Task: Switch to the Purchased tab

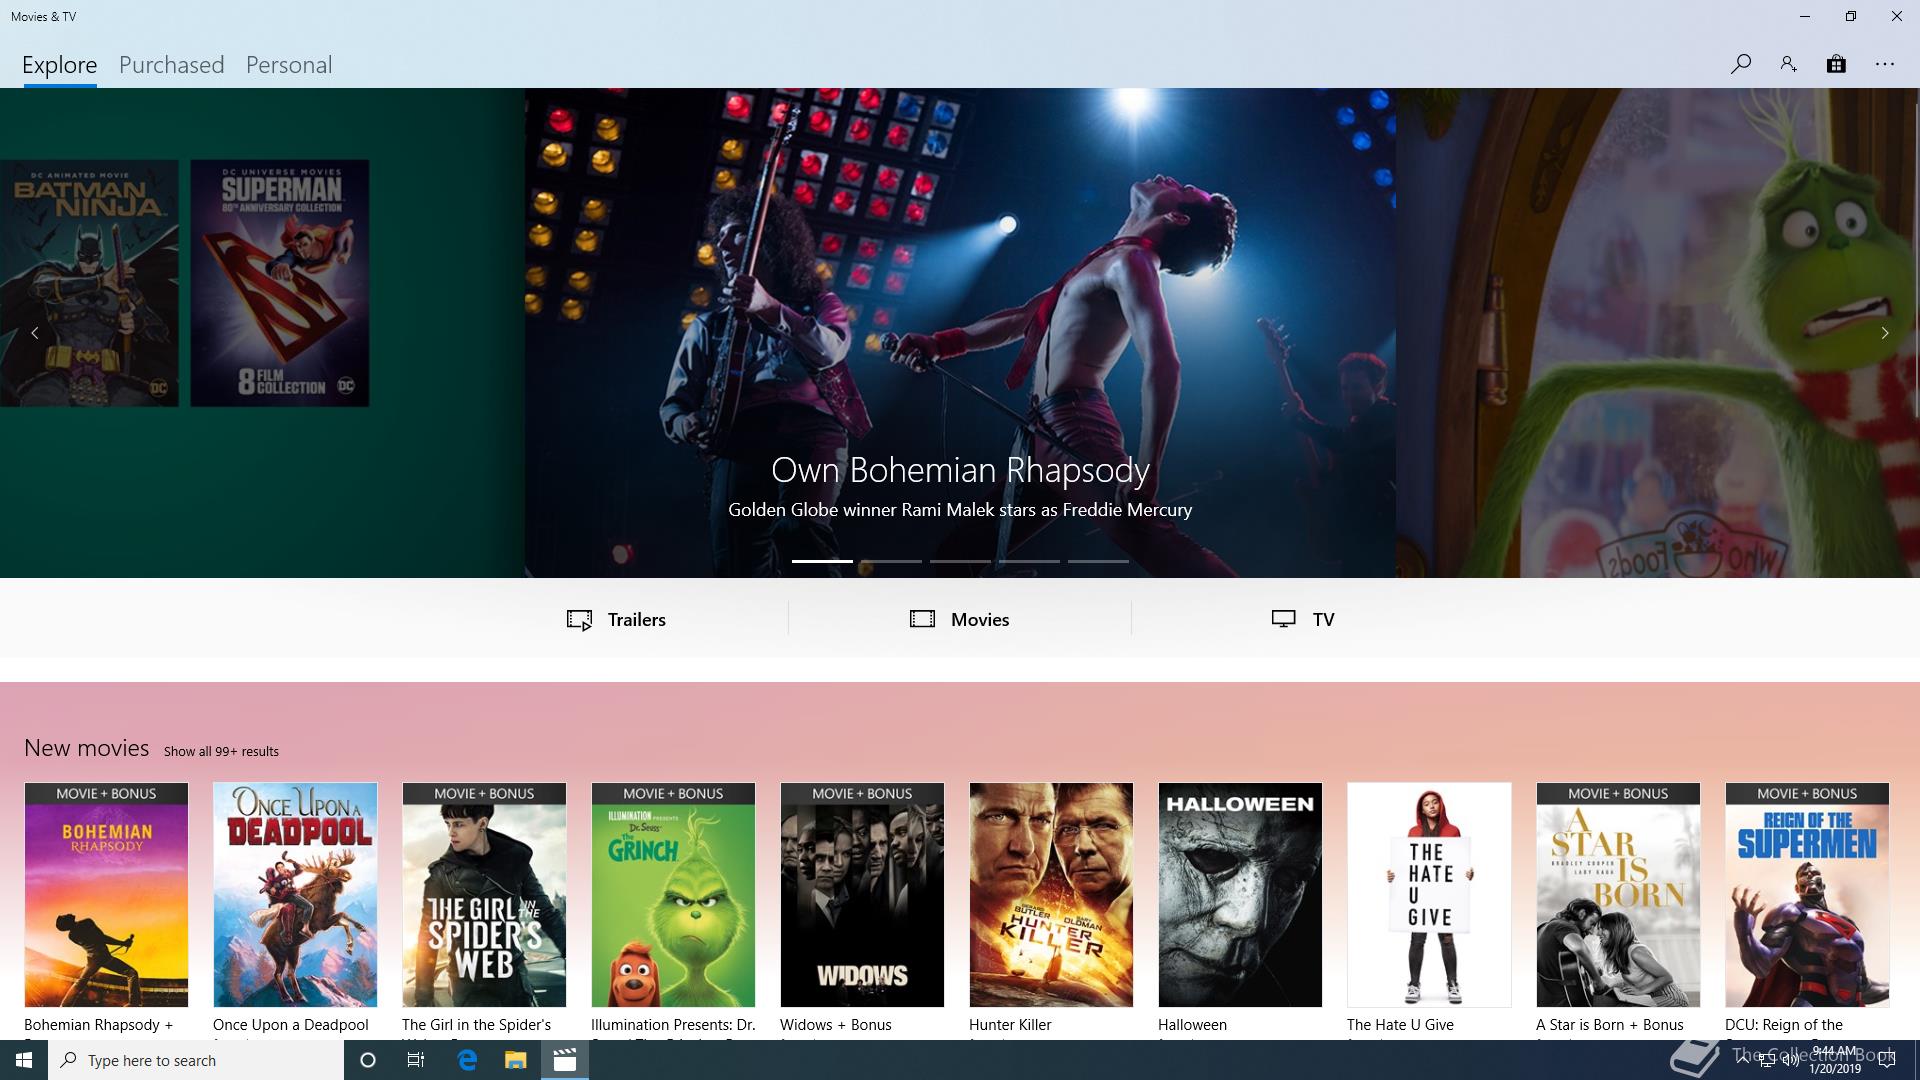Action: pos(172,65)
